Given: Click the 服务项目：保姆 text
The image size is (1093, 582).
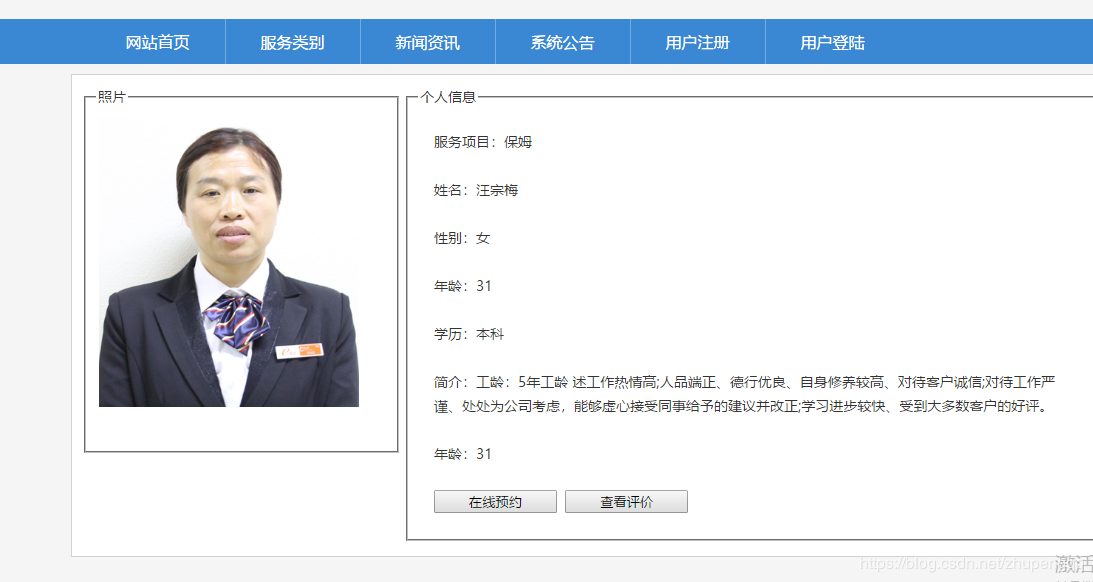Looking at the screenshot, I should pyautogui.click(x=483, y=142).
